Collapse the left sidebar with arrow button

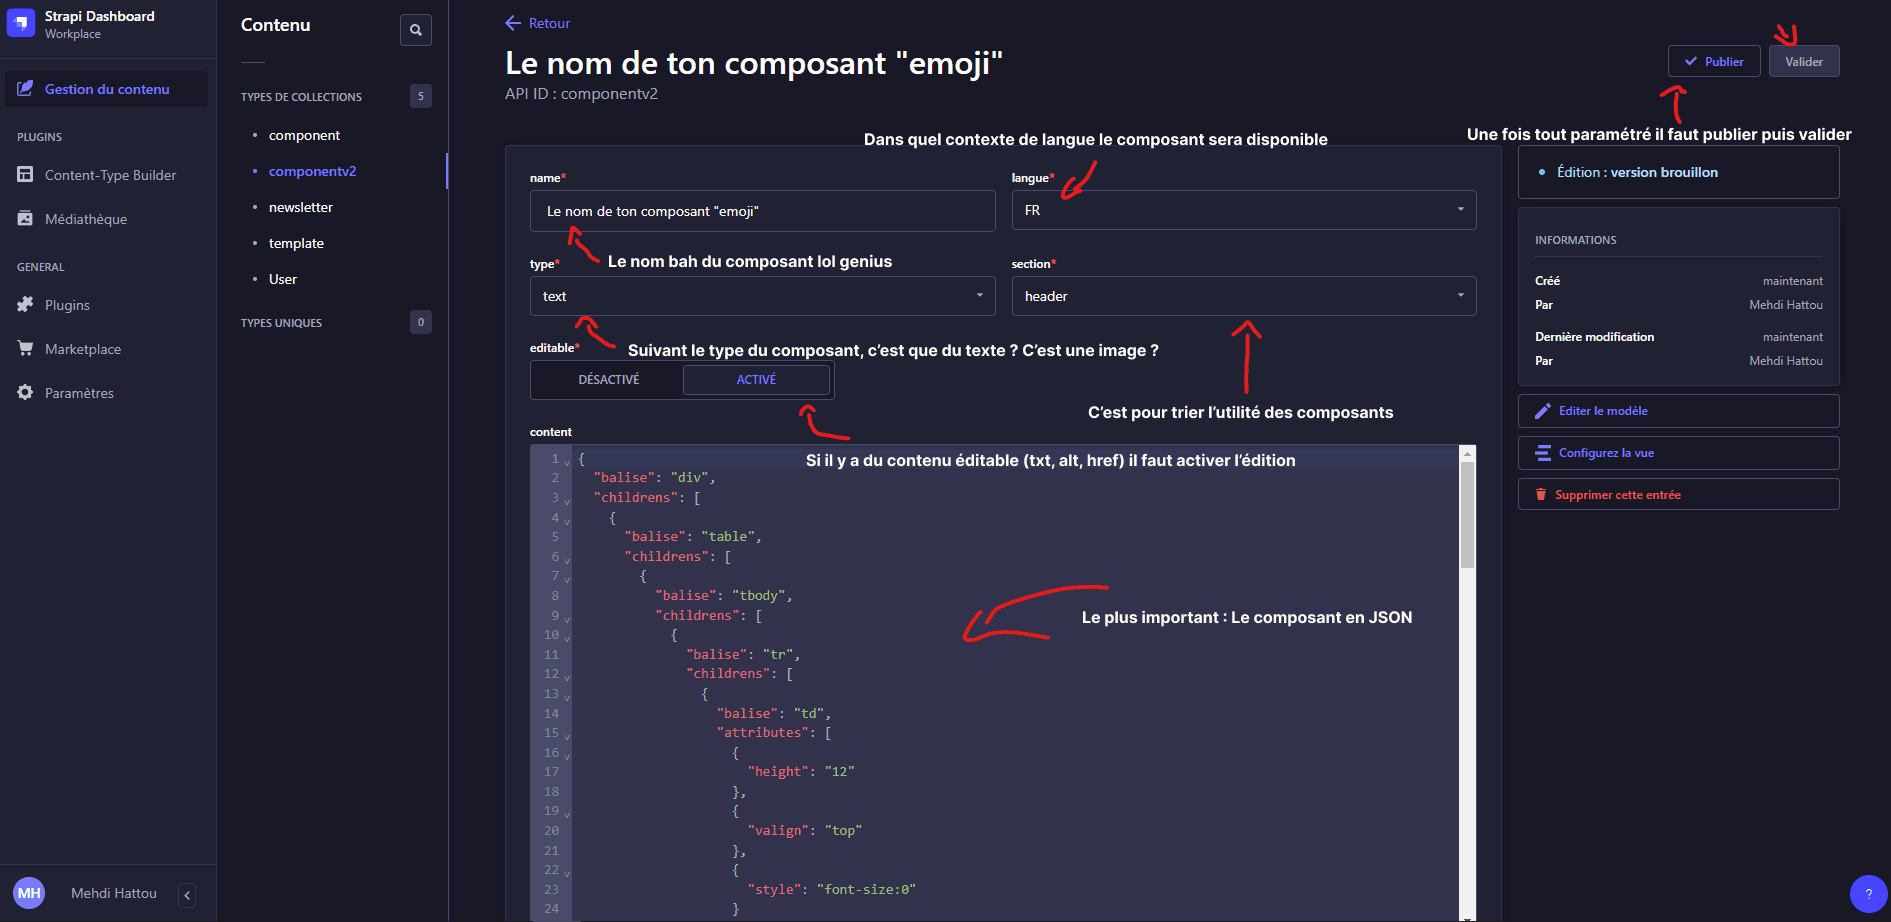click(187, 895)
